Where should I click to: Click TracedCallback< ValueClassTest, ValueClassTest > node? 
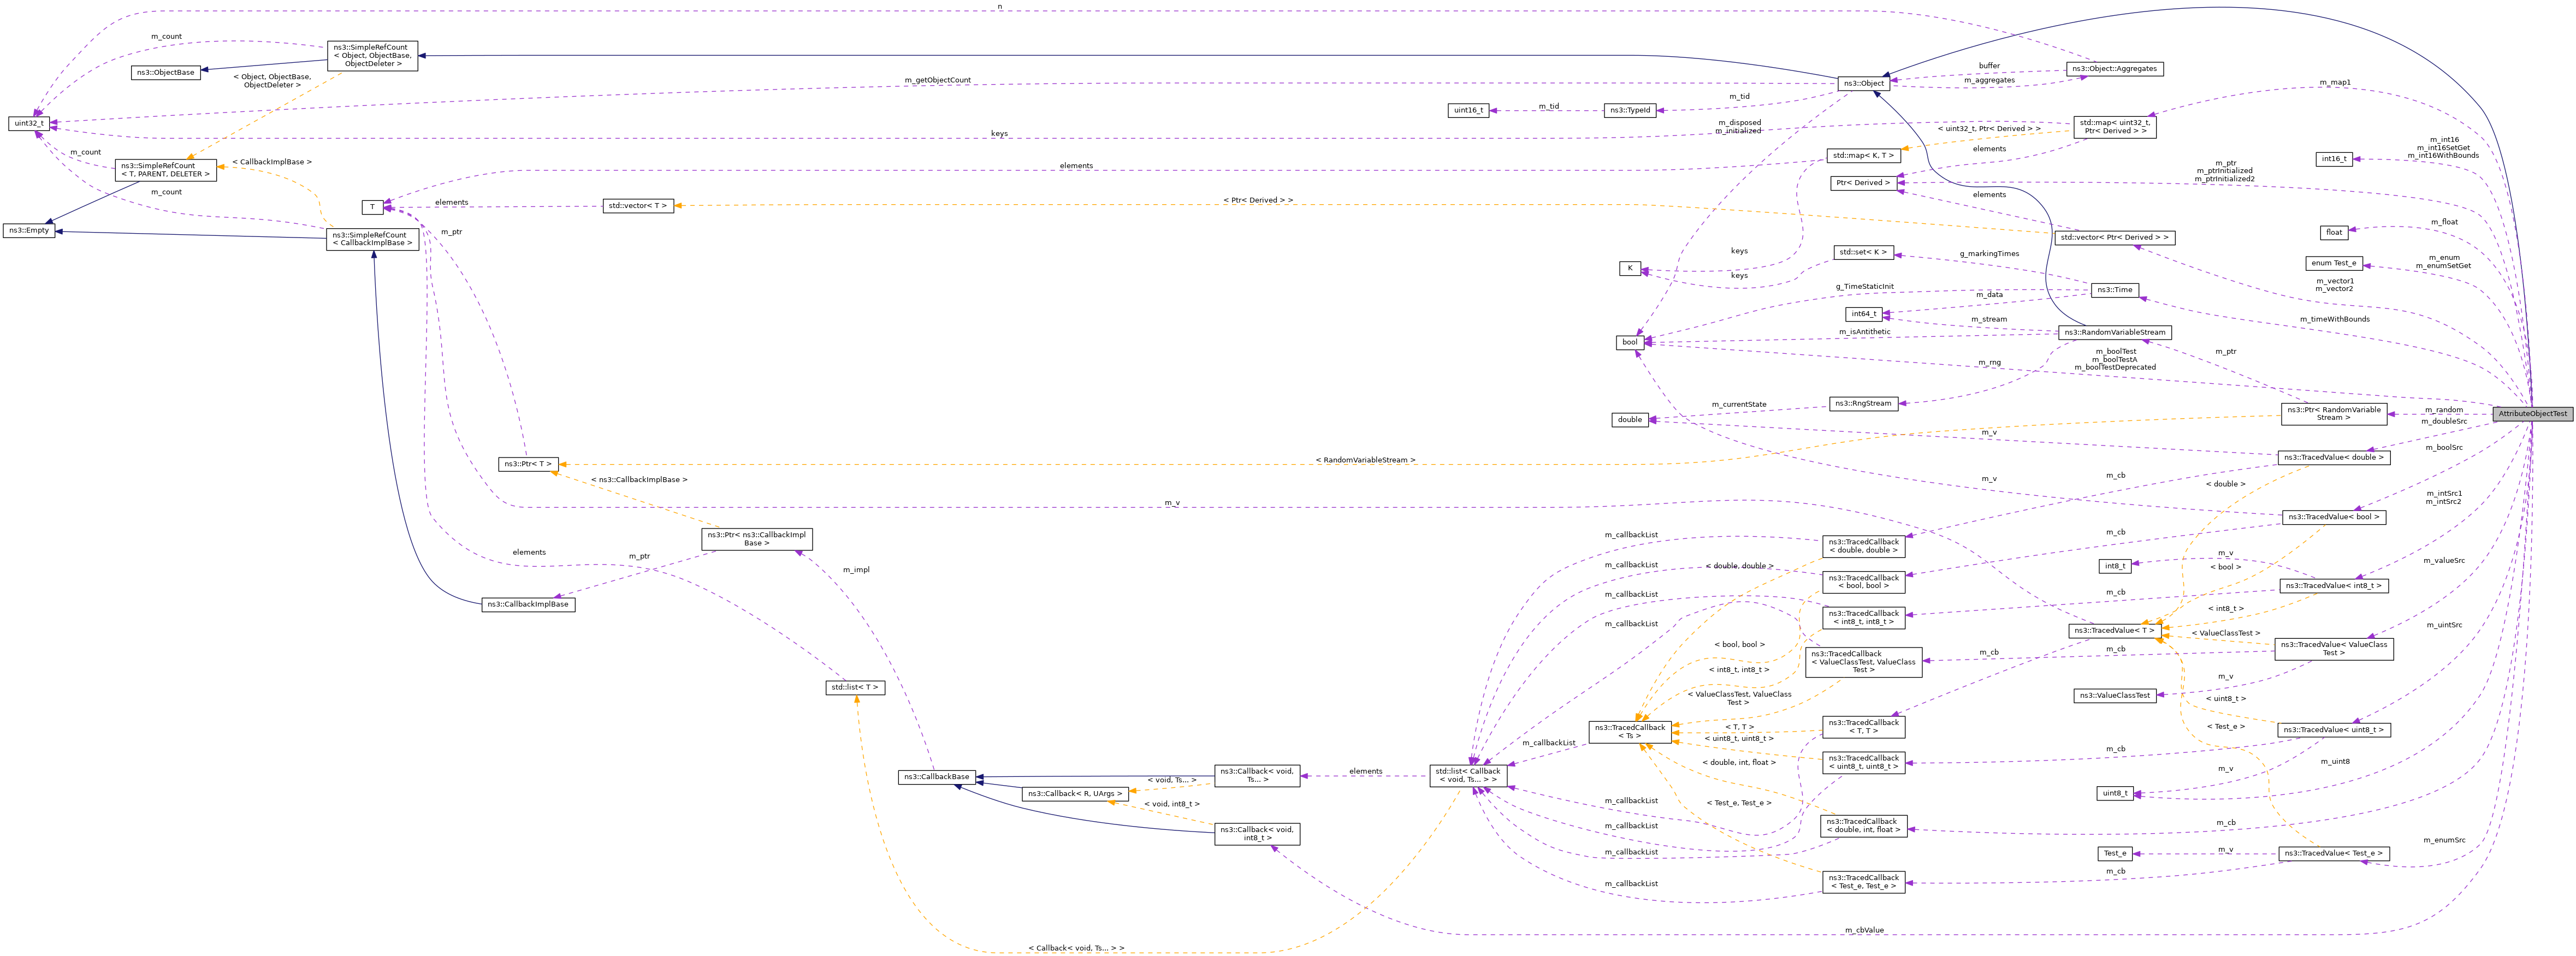(1863, 661)
